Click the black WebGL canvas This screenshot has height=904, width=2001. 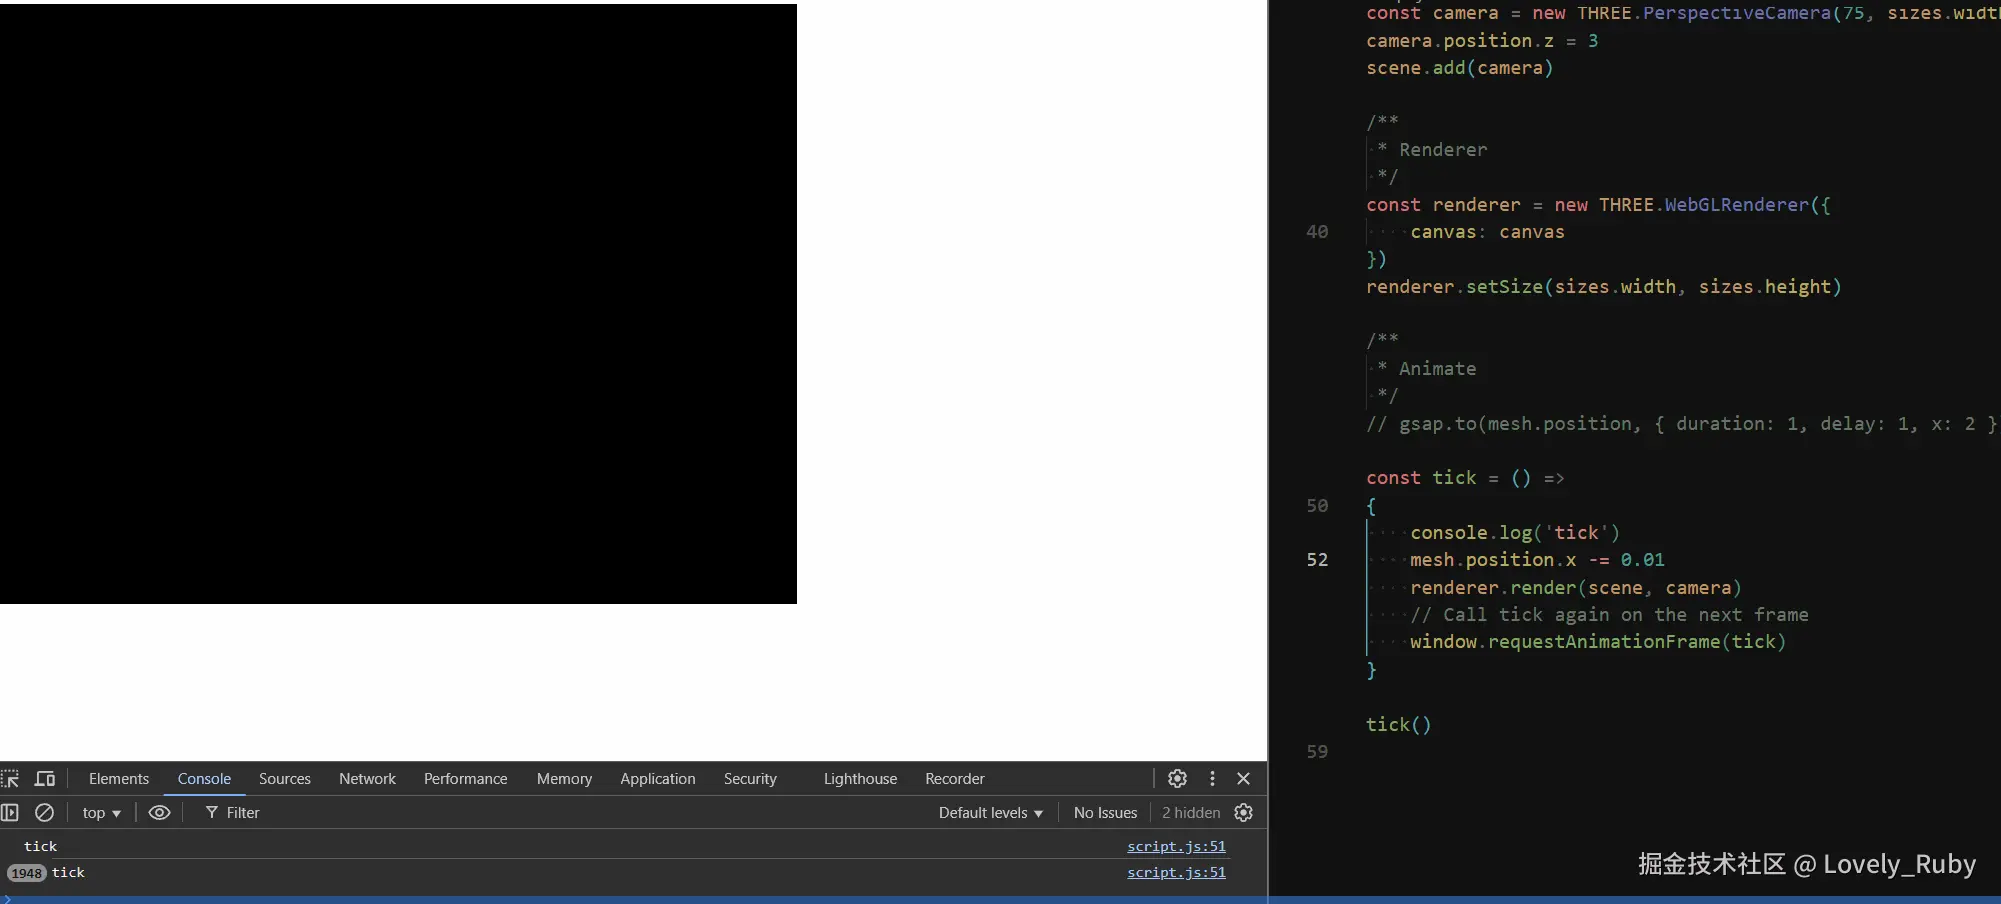coord(398,304)
